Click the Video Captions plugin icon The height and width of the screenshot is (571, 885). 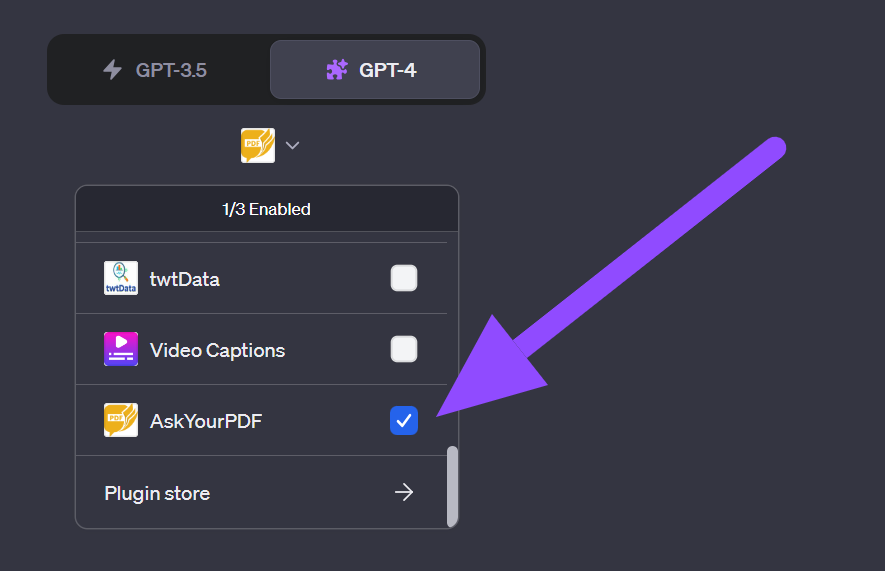121,349
